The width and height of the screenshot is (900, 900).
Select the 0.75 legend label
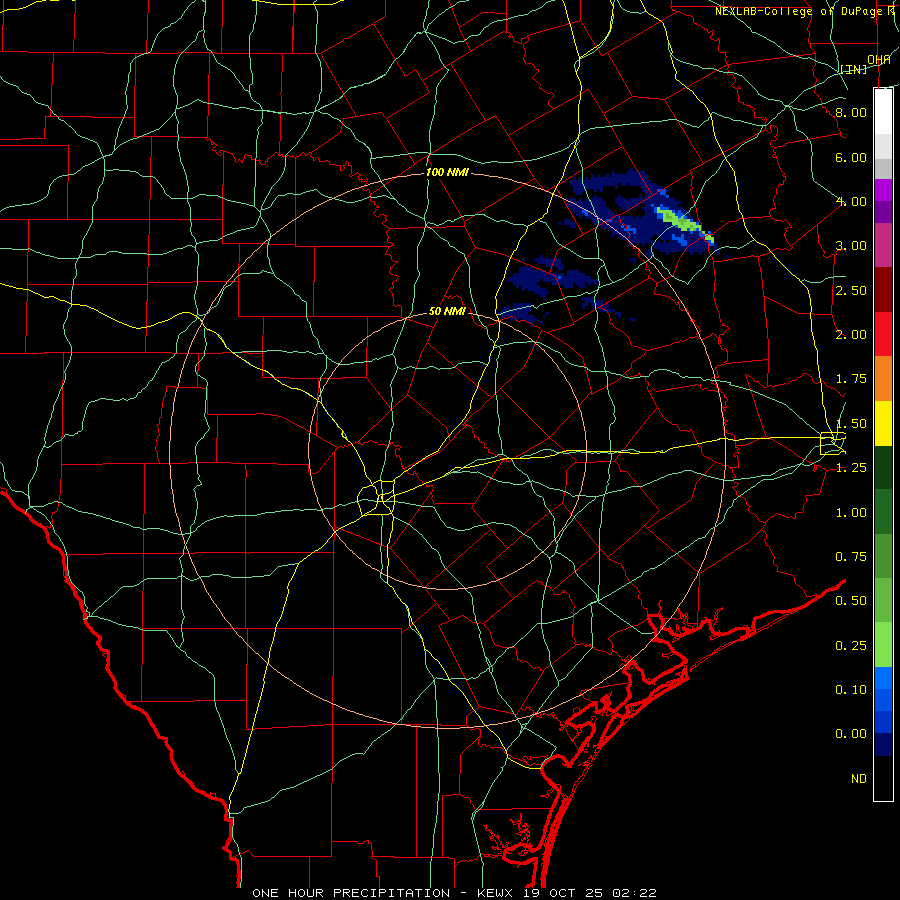(x=851, y=557)
